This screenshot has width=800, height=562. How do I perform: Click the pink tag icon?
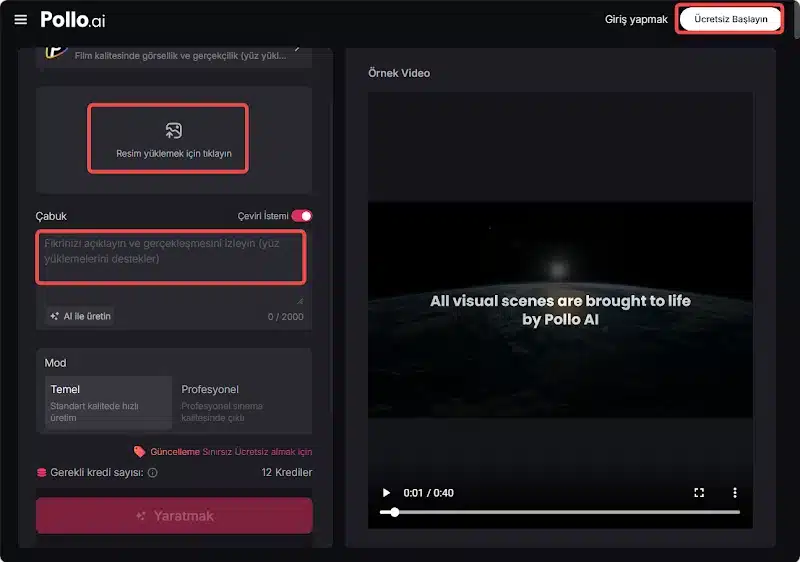139,451
